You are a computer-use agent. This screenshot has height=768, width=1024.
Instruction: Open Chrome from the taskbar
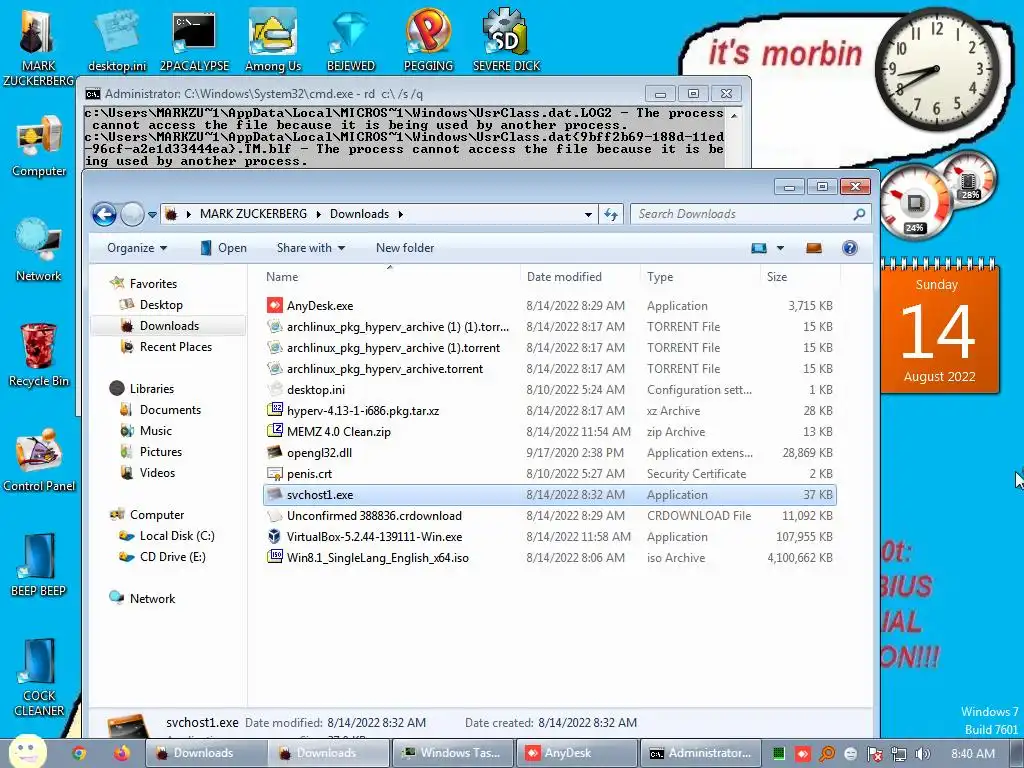tap(79, 753)
